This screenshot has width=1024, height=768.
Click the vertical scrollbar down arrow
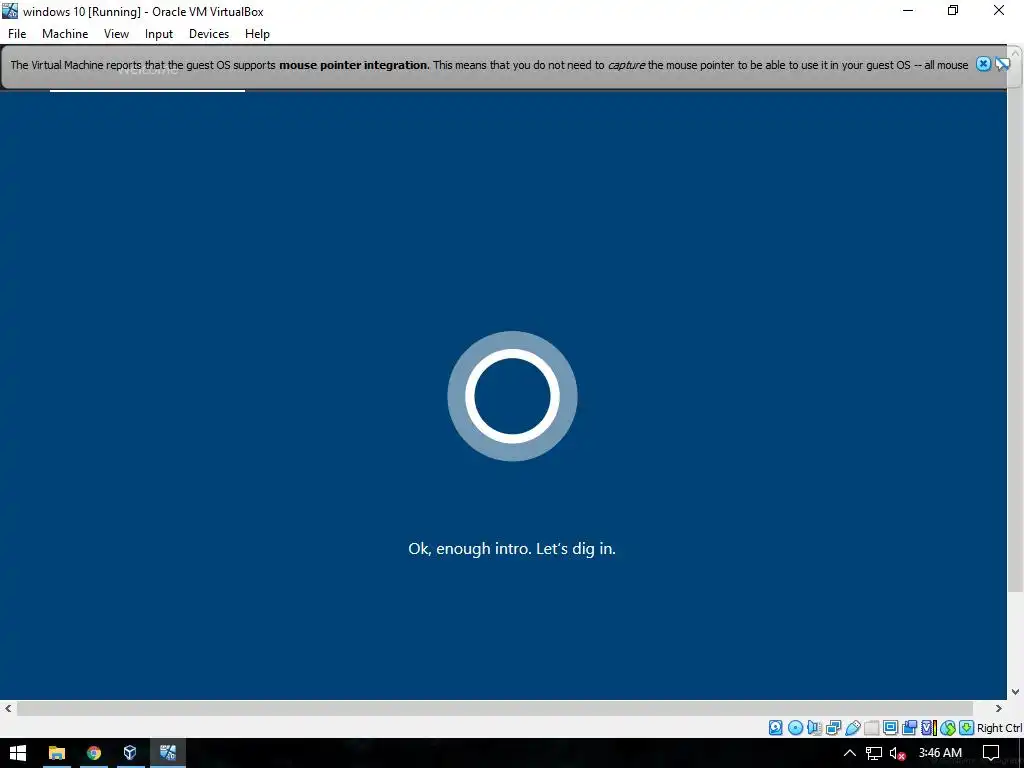point(1016,692)
